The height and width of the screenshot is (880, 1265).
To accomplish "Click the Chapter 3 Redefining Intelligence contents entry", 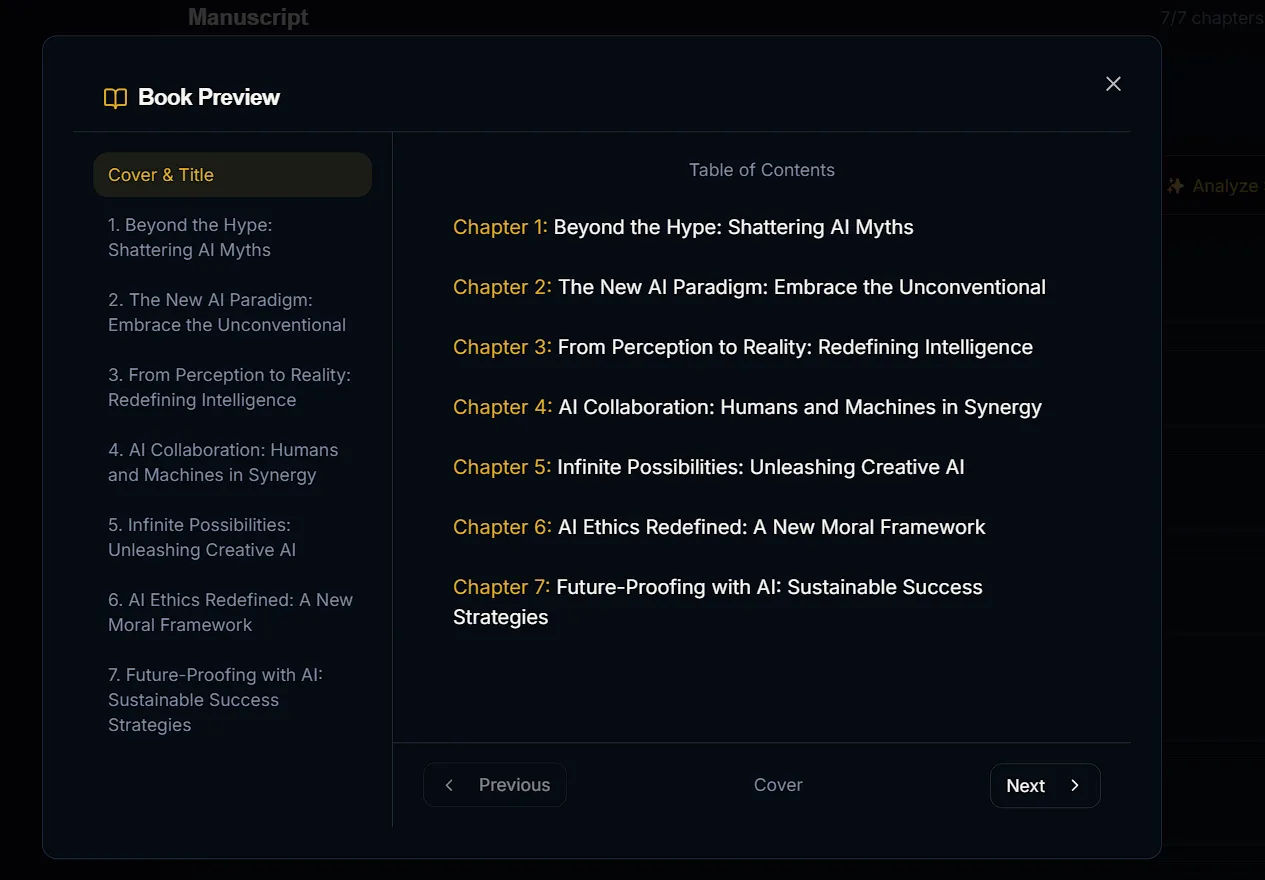I will (743, 347).
